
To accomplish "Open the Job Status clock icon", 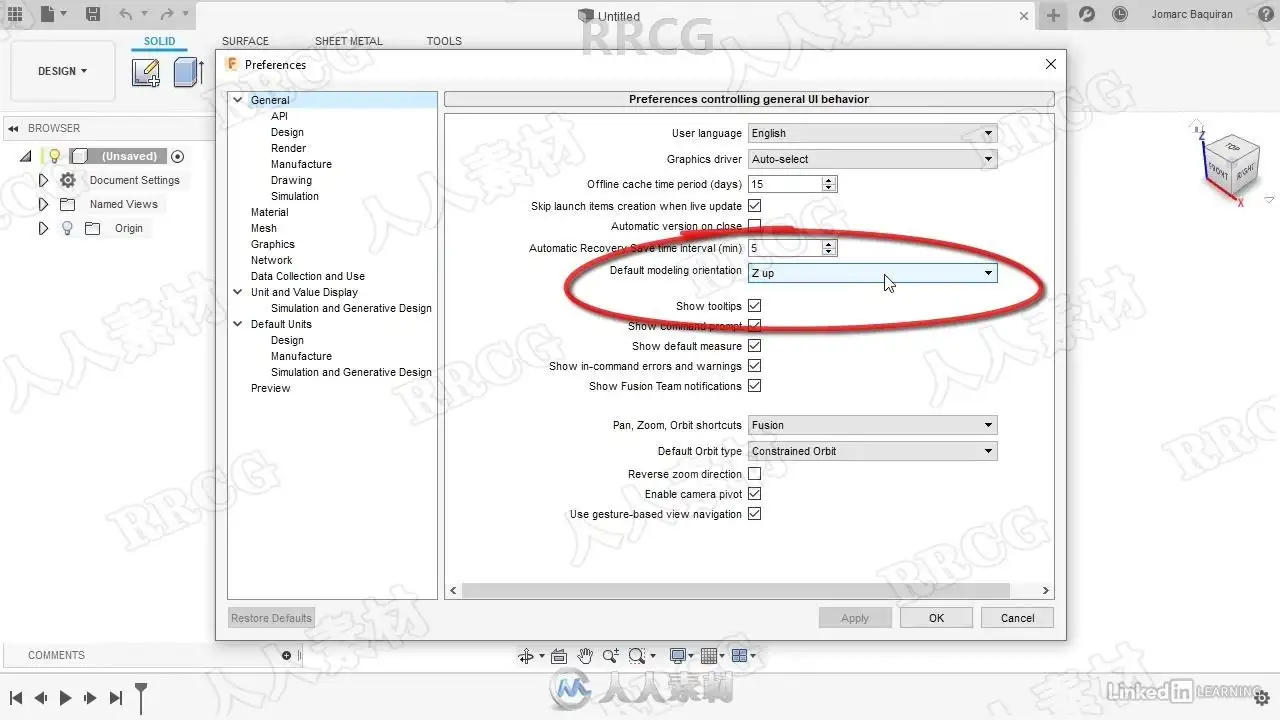I will pos(1120,15).
